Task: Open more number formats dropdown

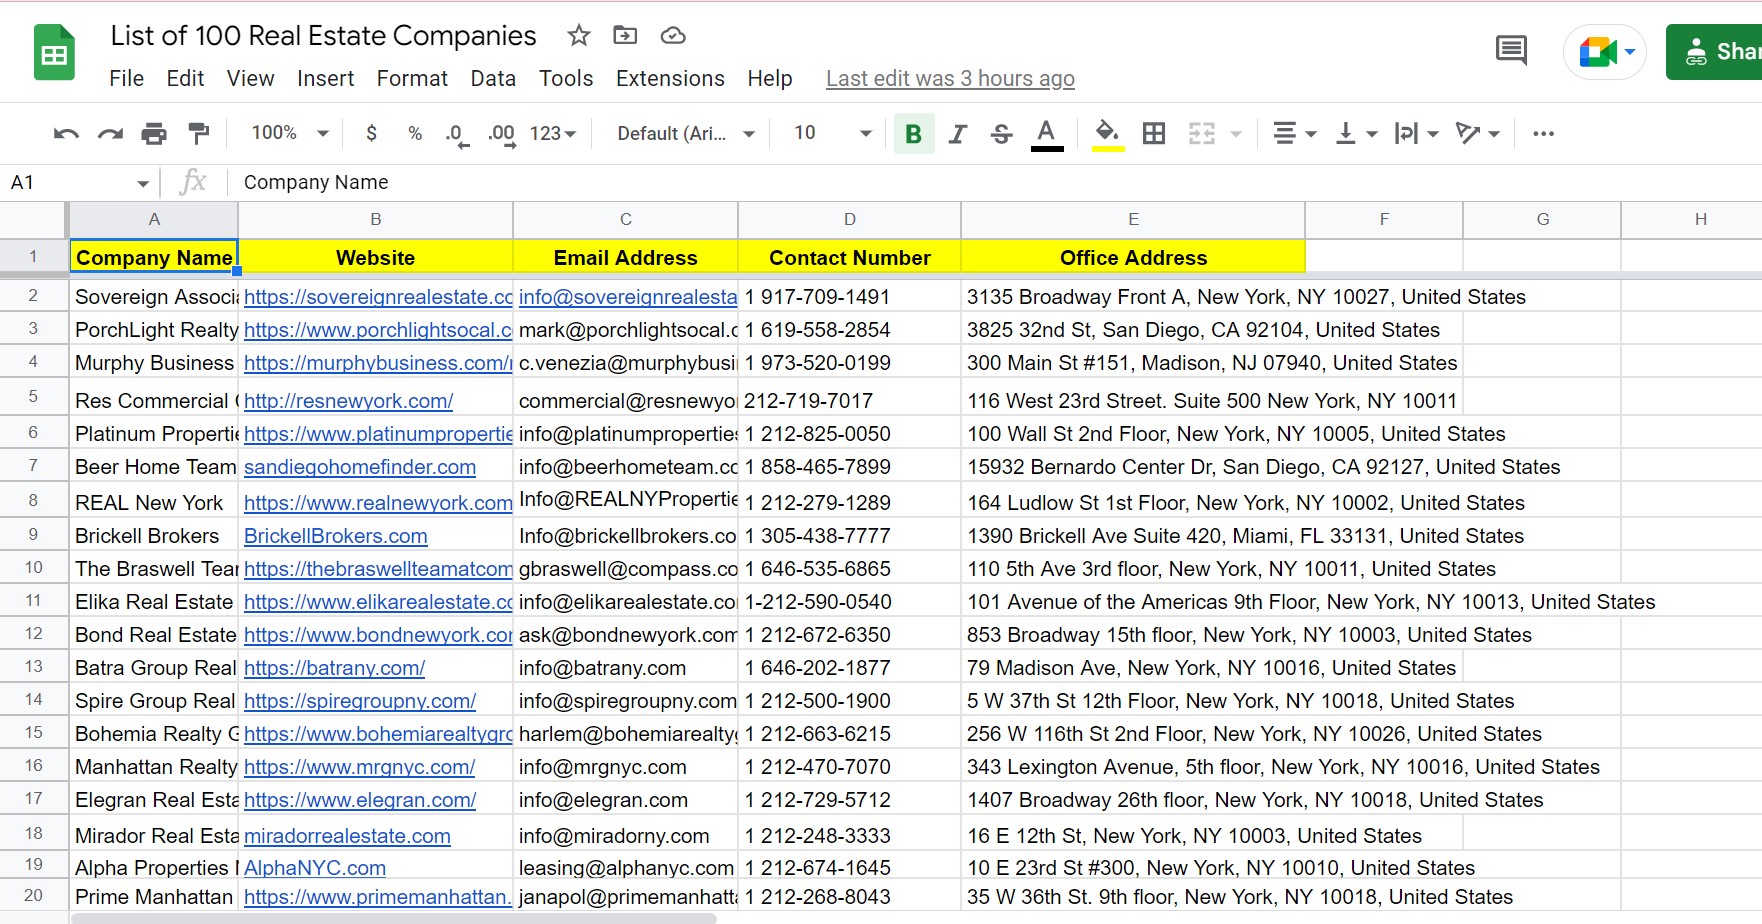Action: (553, 133)
